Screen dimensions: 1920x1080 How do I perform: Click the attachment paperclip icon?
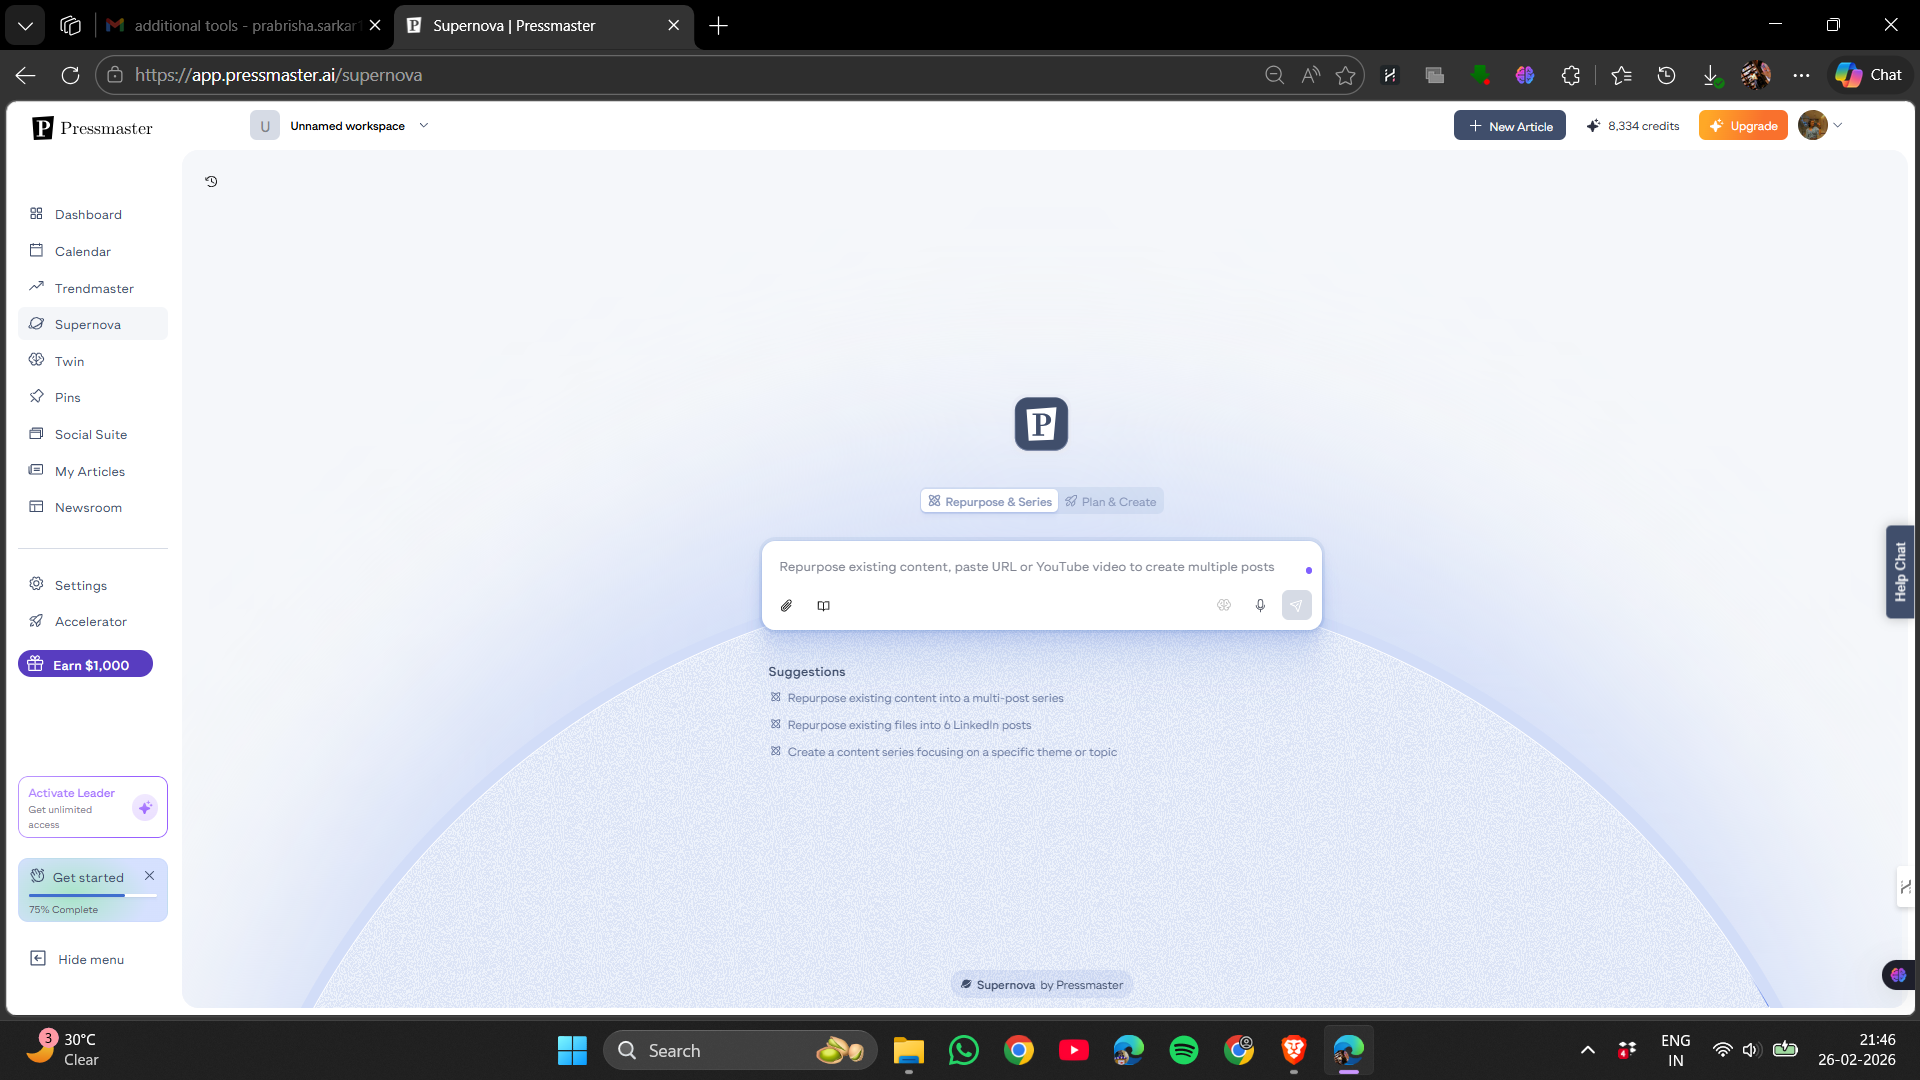(x=787, y=606)
